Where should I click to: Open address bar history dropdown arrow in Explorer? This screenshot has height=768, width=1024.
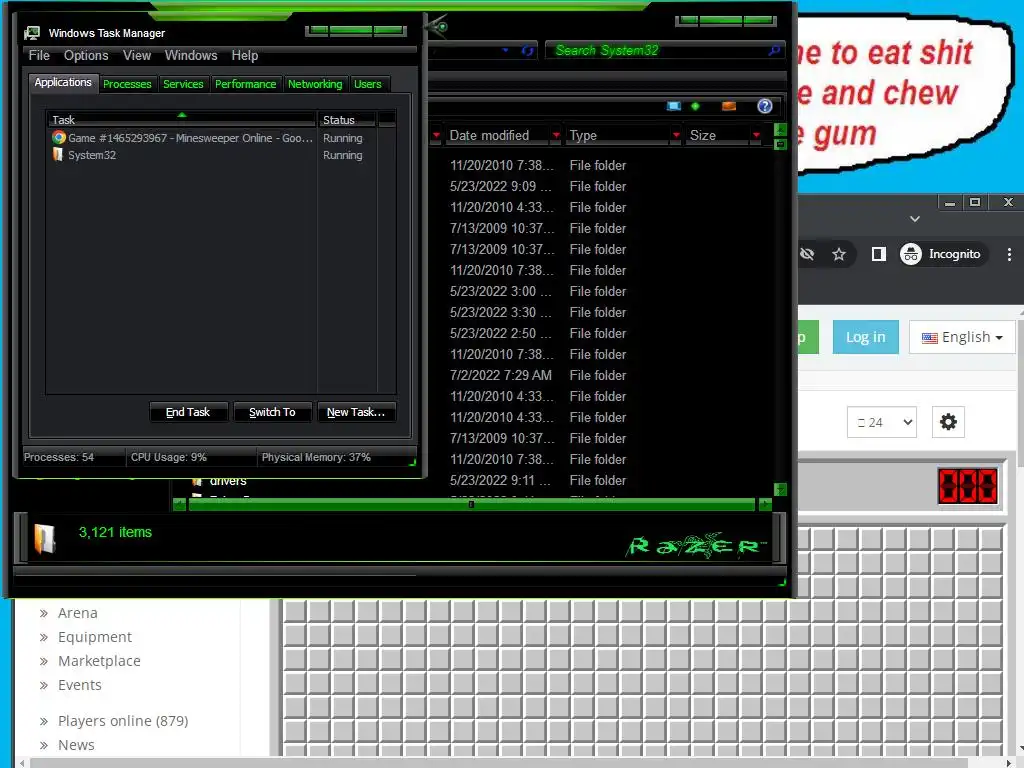point(505,50)
